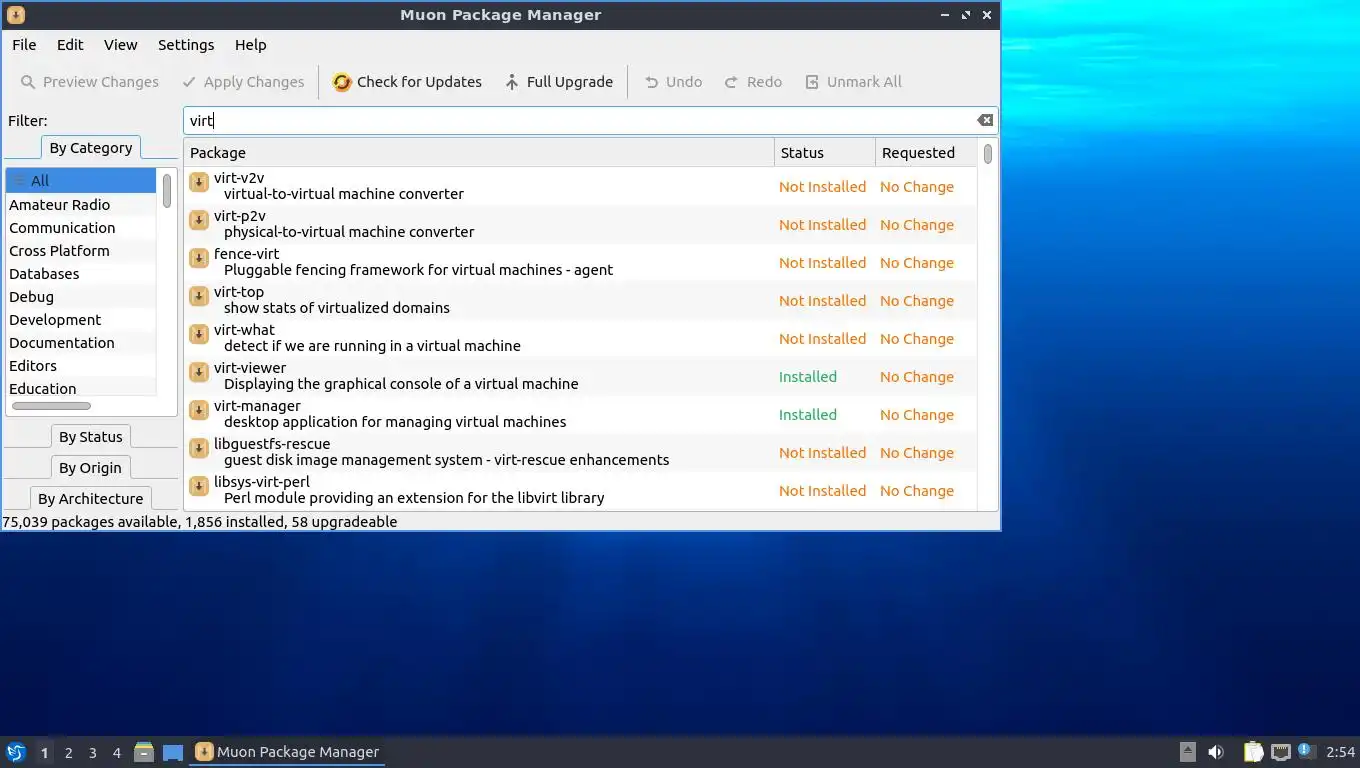Image resolution: width=1360 pixels, height=768 pixels.
Task: Click the Check for Updates refresh icon
Action: click(342, 82)
